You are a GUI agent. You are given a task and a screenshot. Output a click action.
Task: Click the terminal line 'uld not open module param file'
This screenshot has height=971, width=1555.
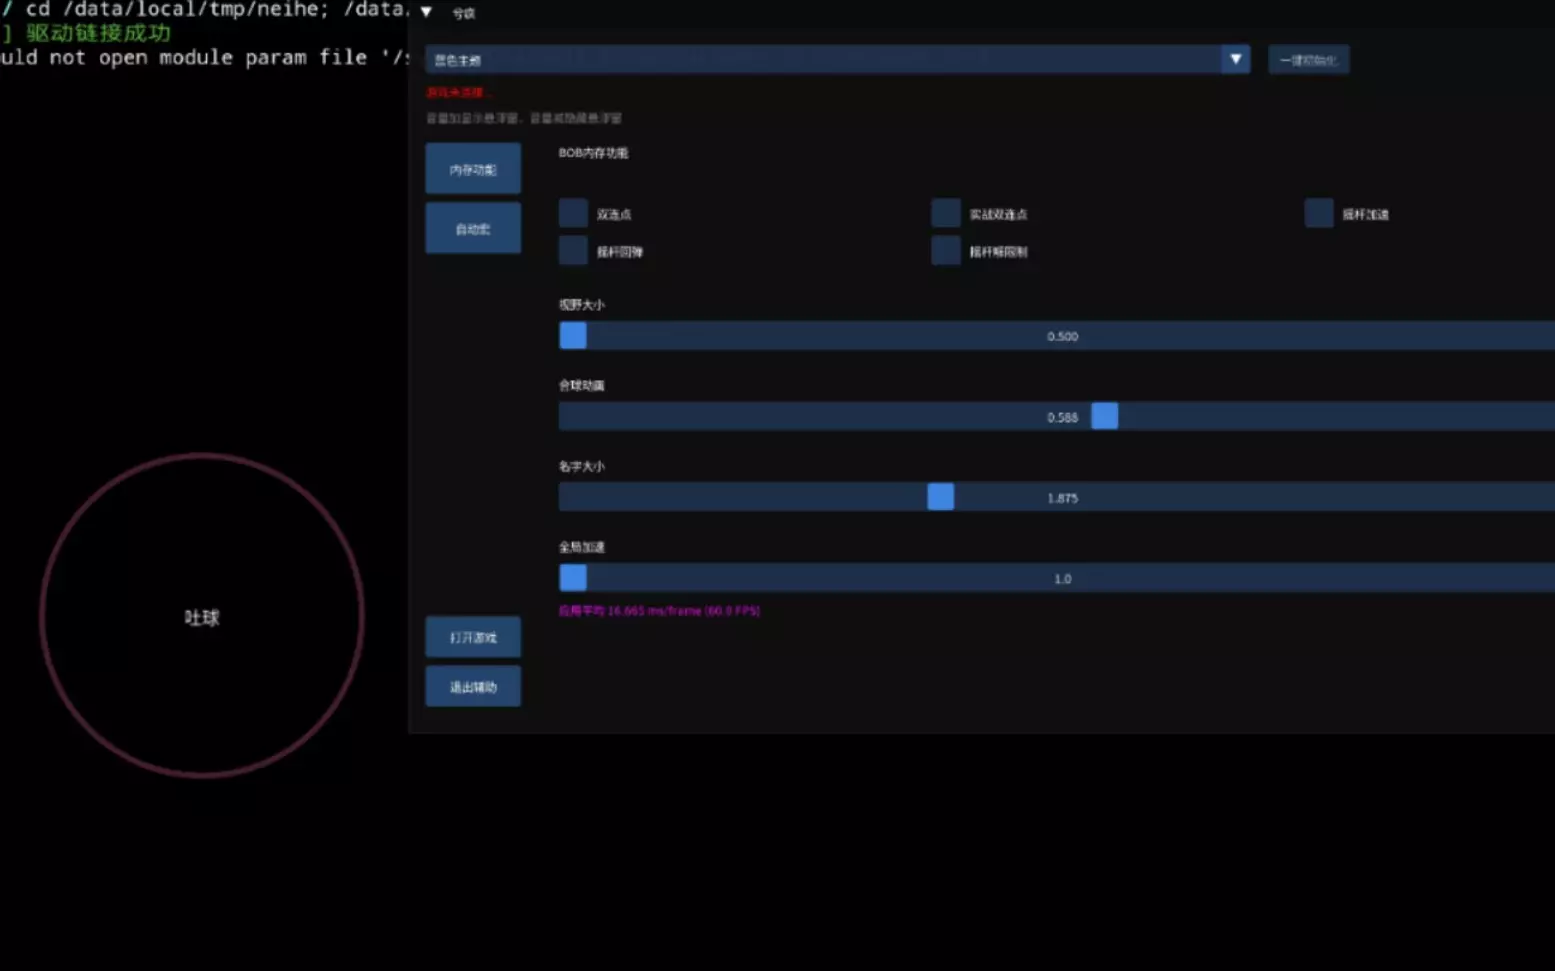[204, 57]
